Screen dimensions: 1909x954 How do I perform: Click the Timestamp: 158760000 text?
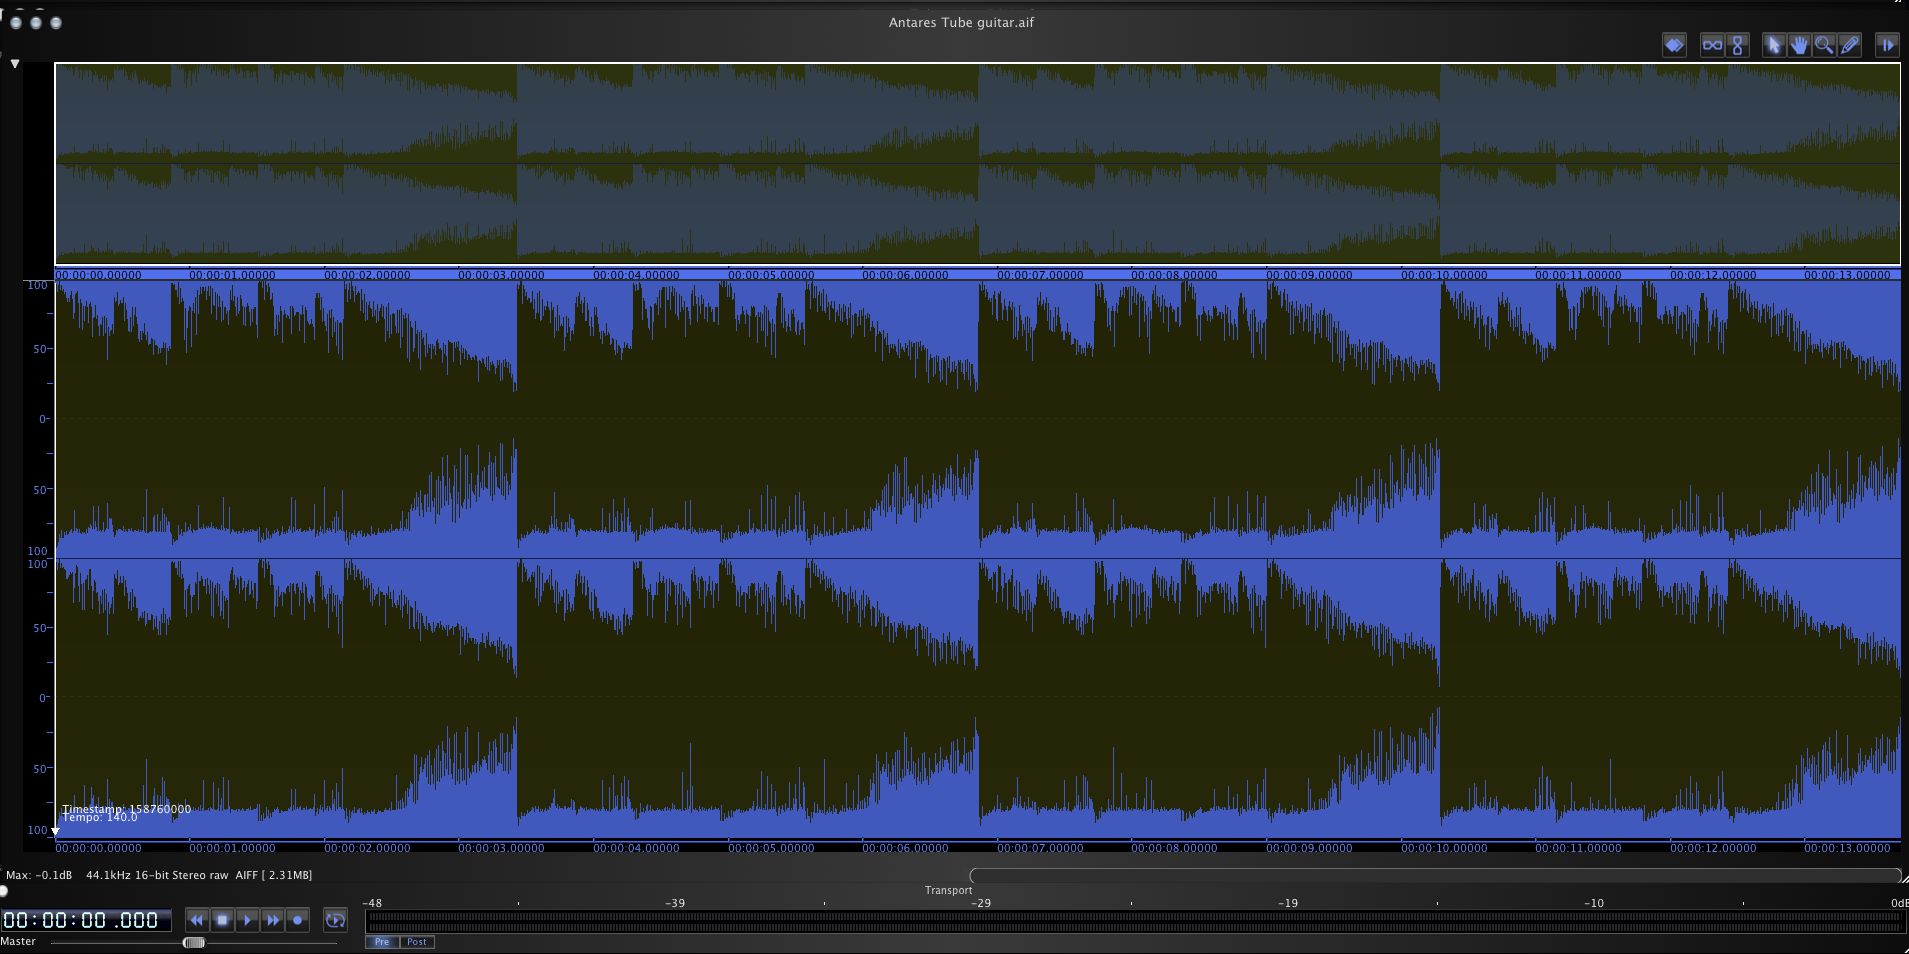[x=127, y=809]
